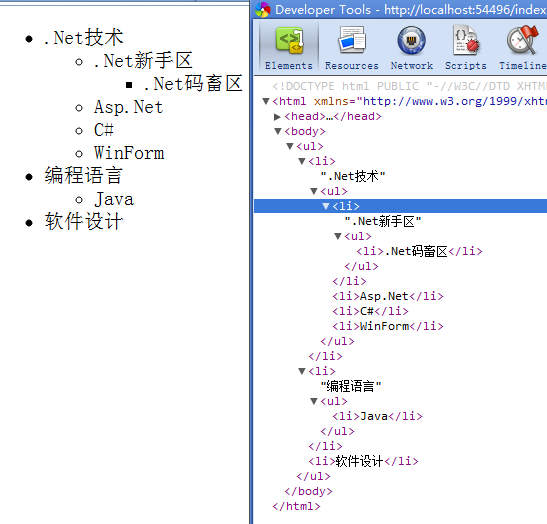Expand the head node
The width and height of the screenshot is (547, 524).
click(277, 117)
